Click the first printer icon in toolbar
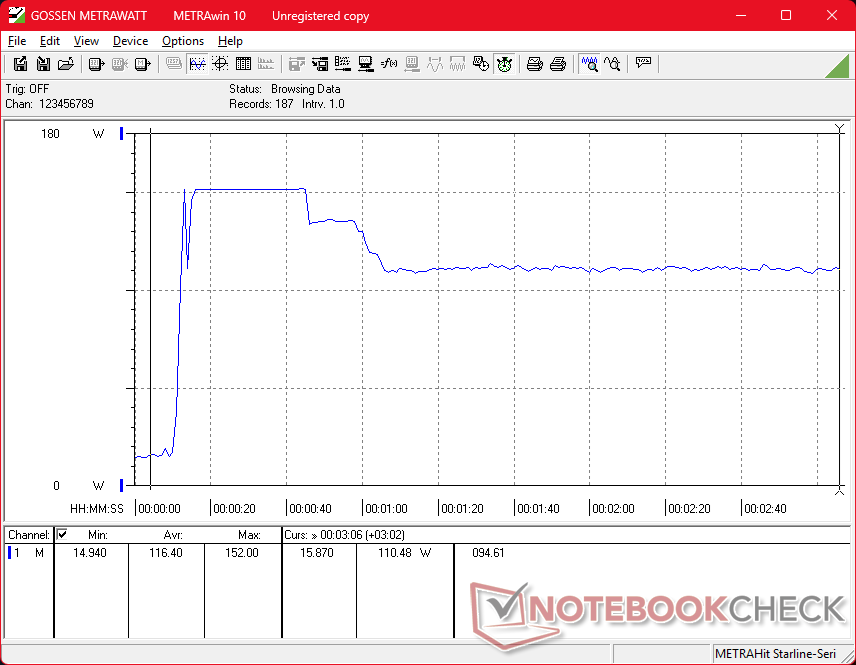The image size is (856, 665). click(535, 64)
